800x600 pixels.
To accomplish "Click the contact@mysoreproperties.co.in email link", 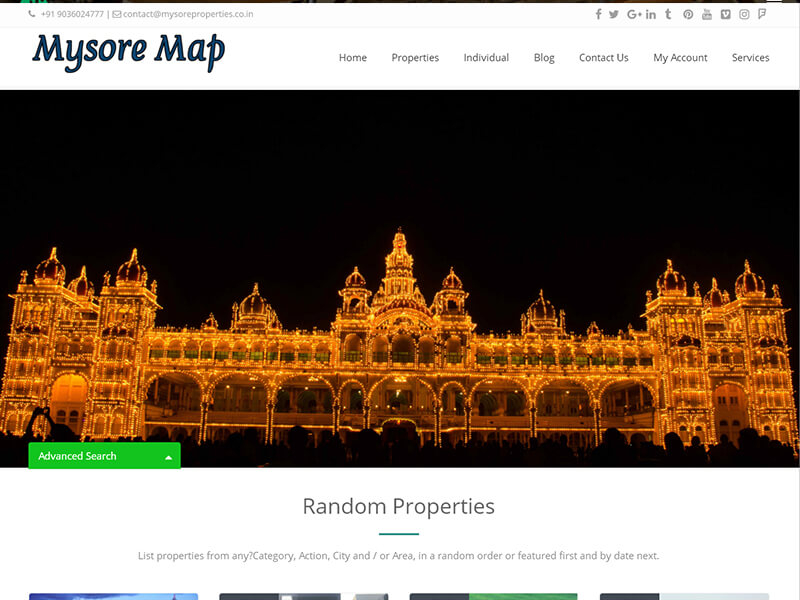I will (x=188, y=14).
